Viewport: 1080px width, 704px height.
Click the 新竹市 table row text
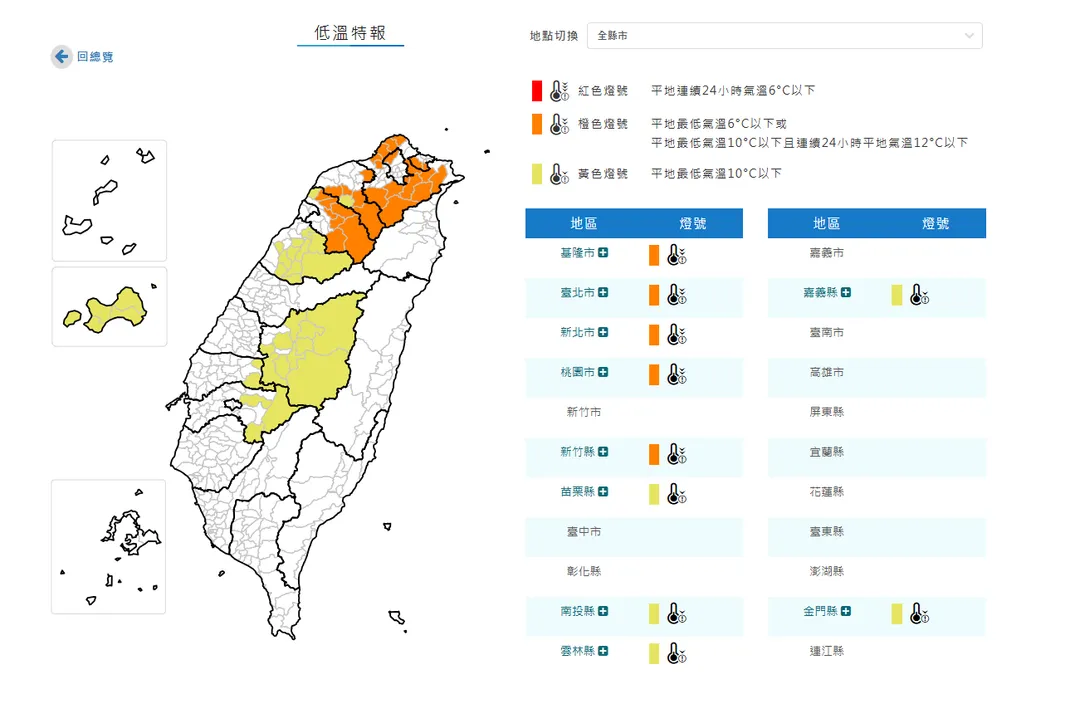pyautogui.click(x=583, y=412)
